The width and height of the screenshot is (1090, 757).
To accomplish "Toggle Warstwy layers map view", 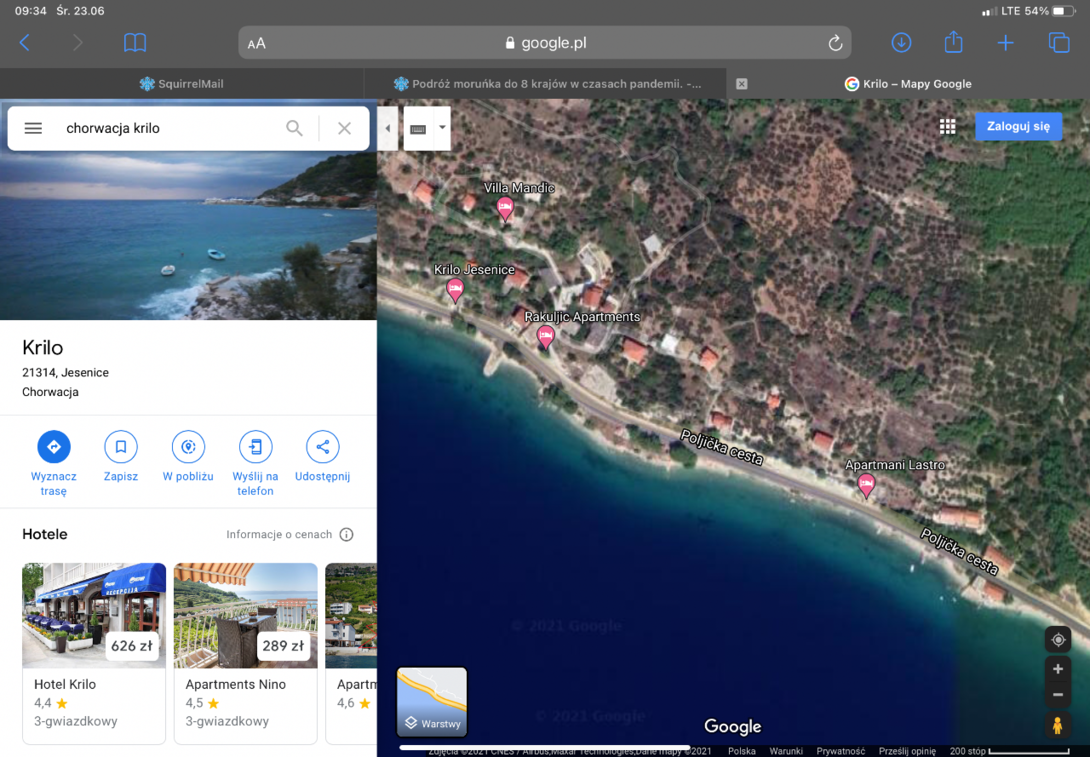I will [432, 701].
